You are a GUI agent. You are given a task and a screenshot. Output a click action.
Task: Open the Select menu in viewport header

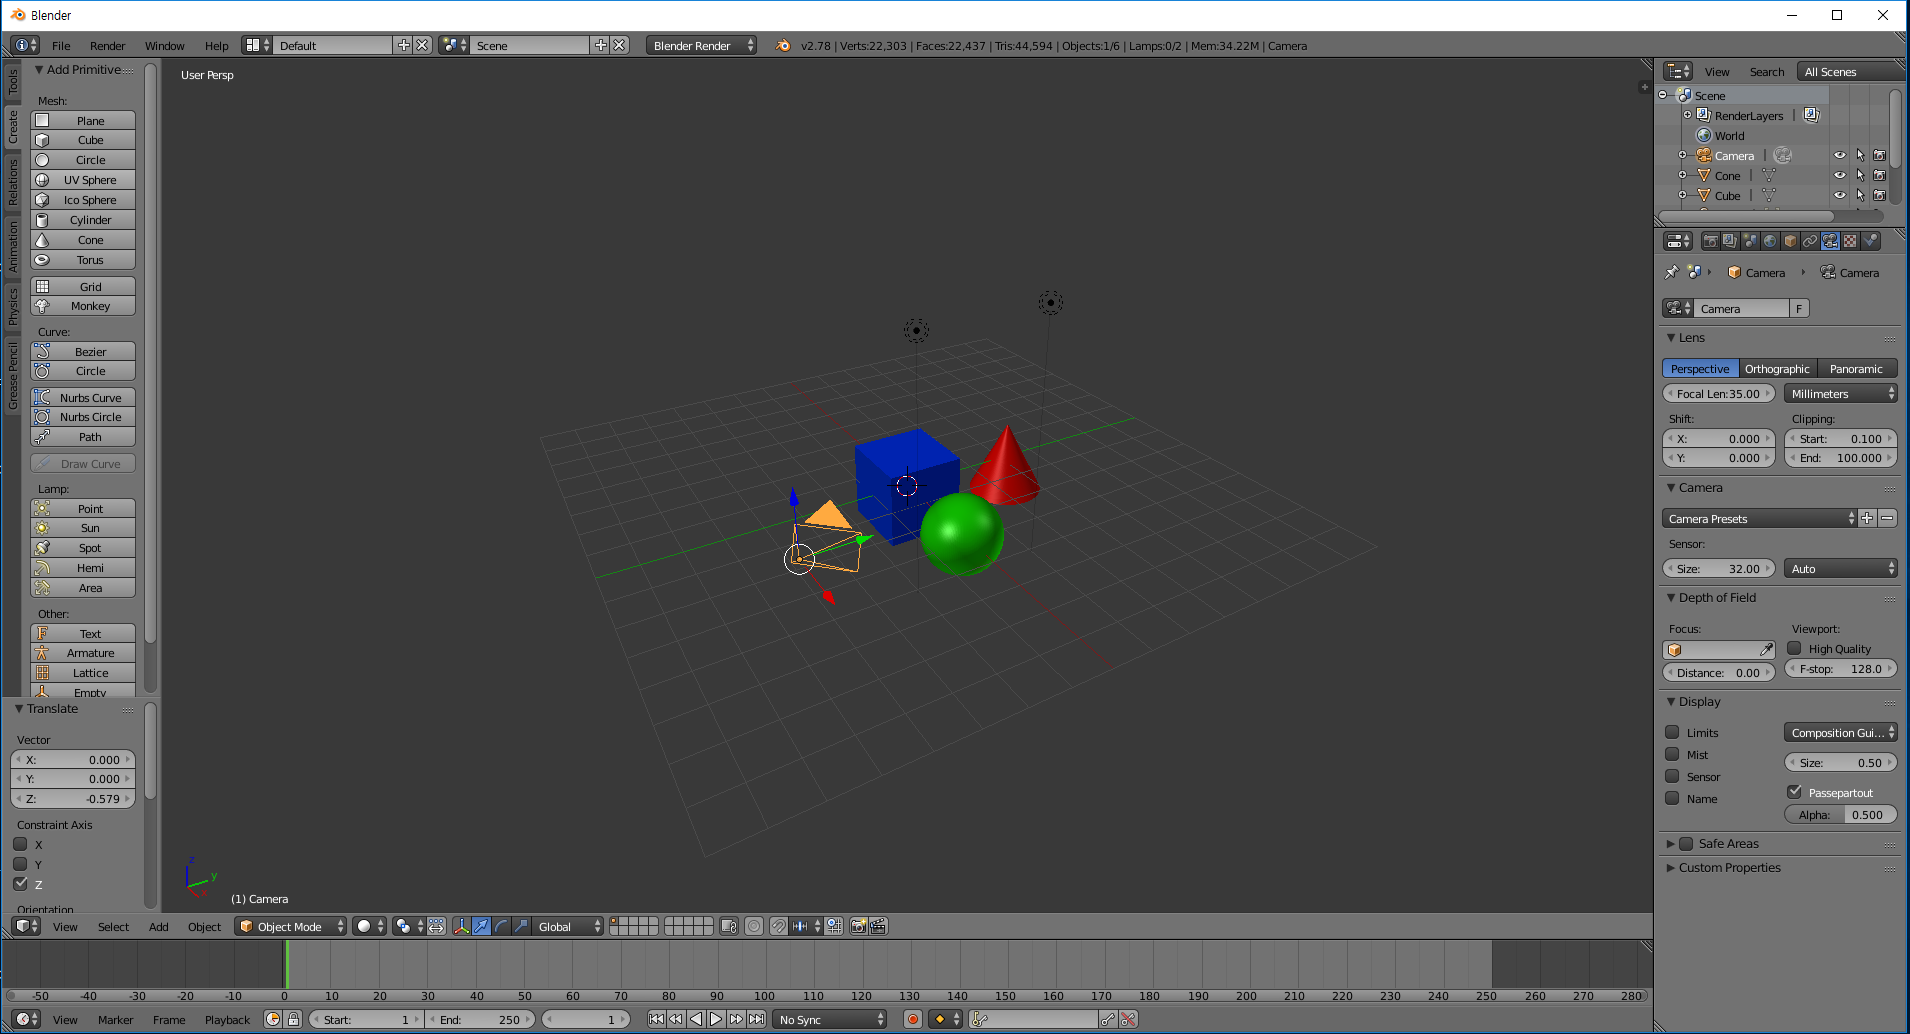click(x=113, y=926)
